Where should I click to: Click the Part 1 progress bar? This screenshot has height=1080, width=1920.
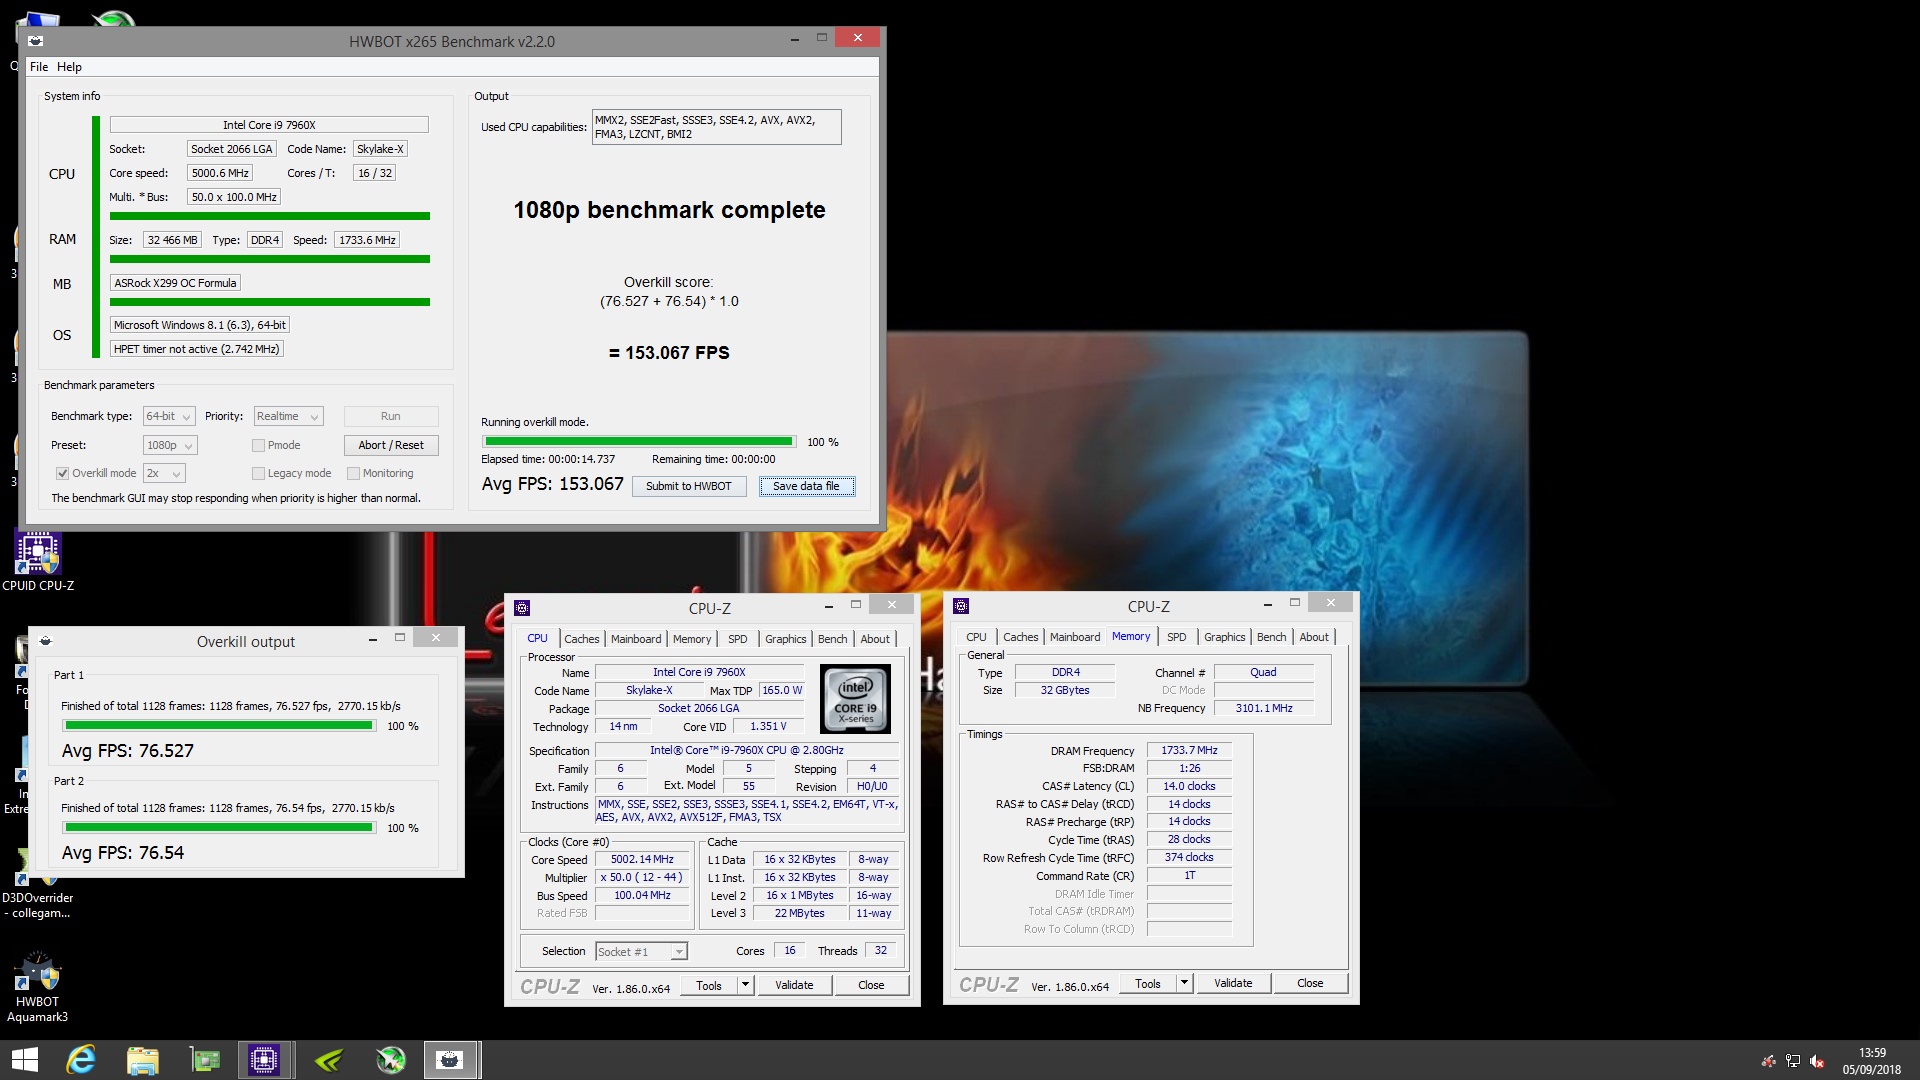[220, 725]
